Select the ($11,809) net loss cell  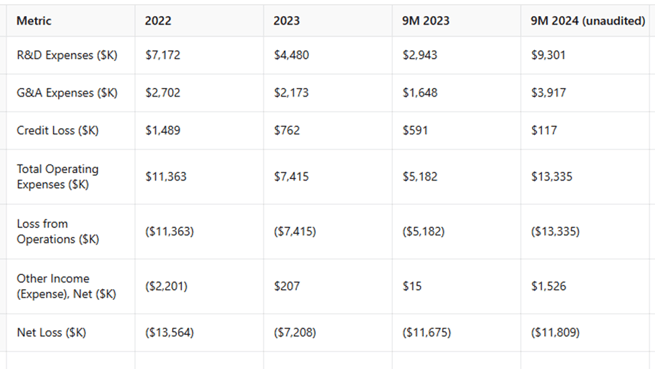pyautogui.click(x=555, y=332)
